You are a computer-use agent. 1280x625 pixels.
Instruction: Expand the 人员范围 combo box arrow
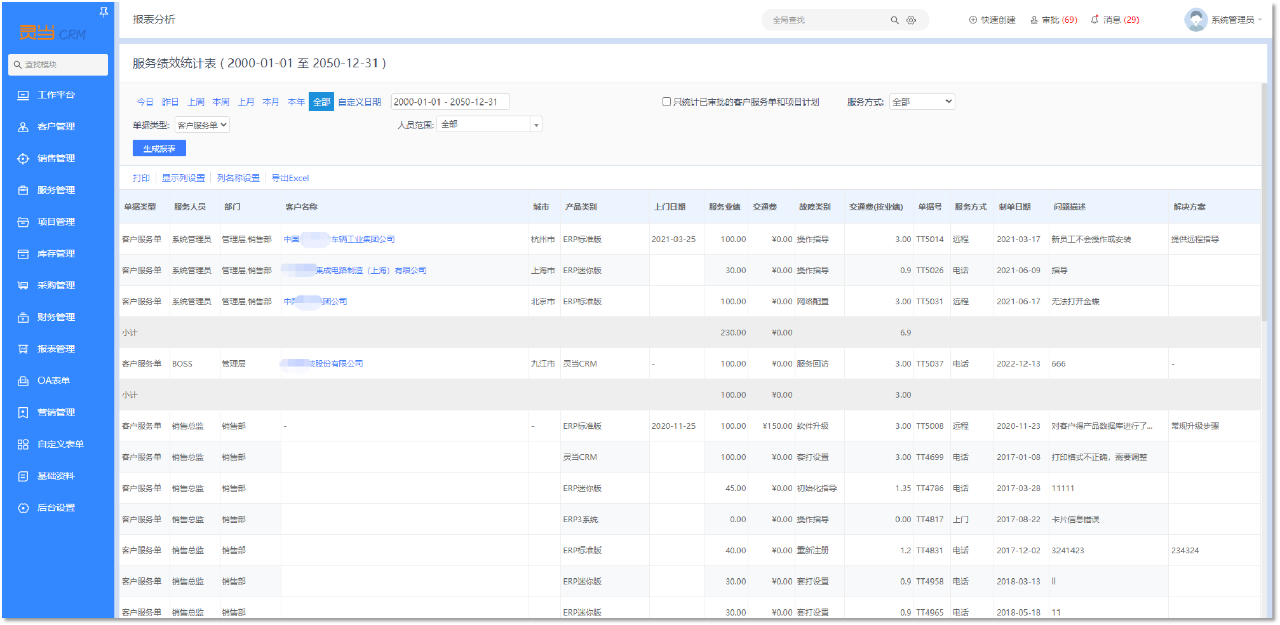click(537, 125)
